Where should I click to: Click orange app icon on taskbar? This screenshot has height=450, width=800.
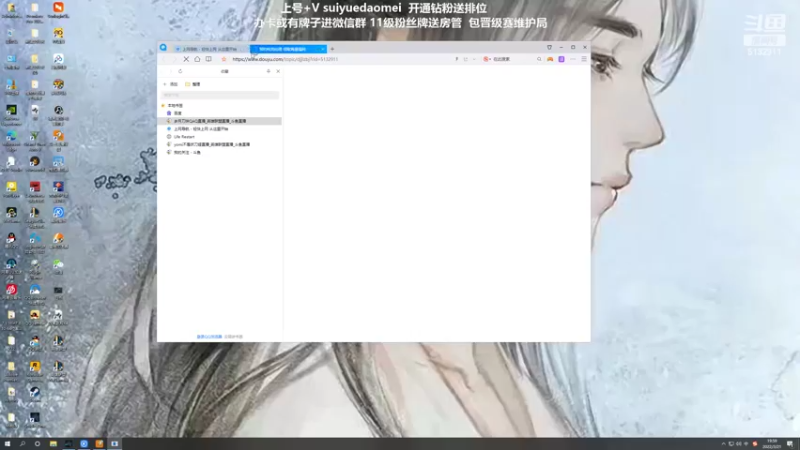[x=99, y=444]
